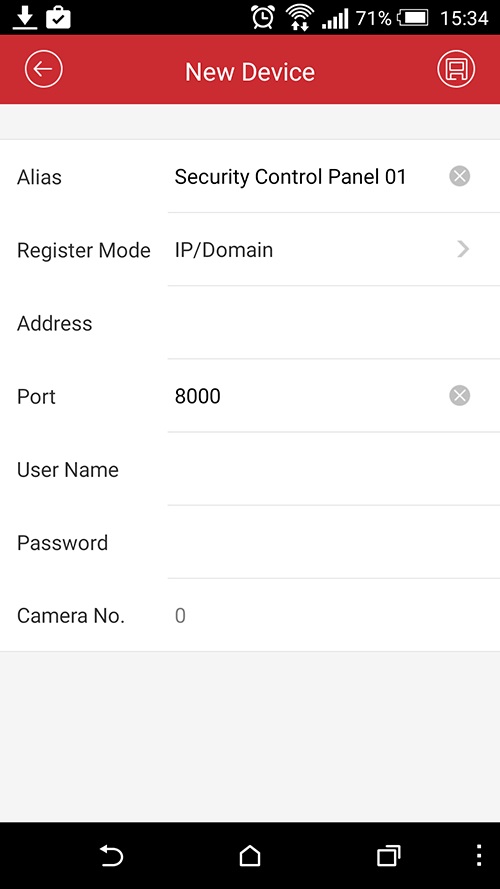Tap the Wi-Fi status icon
500x889 pixels.
click(300, 18)
